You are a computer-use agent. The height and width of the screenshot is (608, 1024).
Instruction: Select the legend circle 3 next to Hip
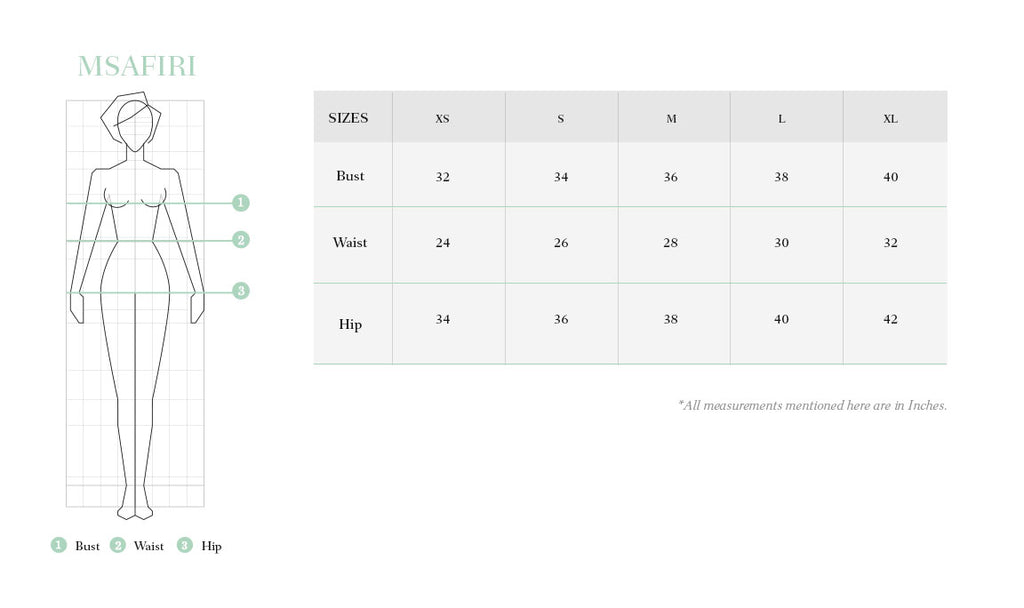185,545
